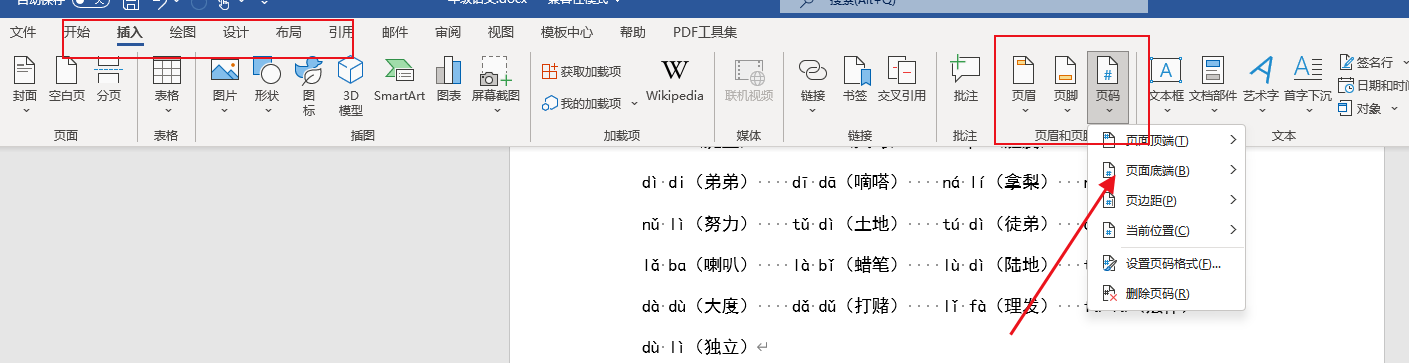
Task: Insert WordArt (艺术字)
Action: [x=1261, y=84]
